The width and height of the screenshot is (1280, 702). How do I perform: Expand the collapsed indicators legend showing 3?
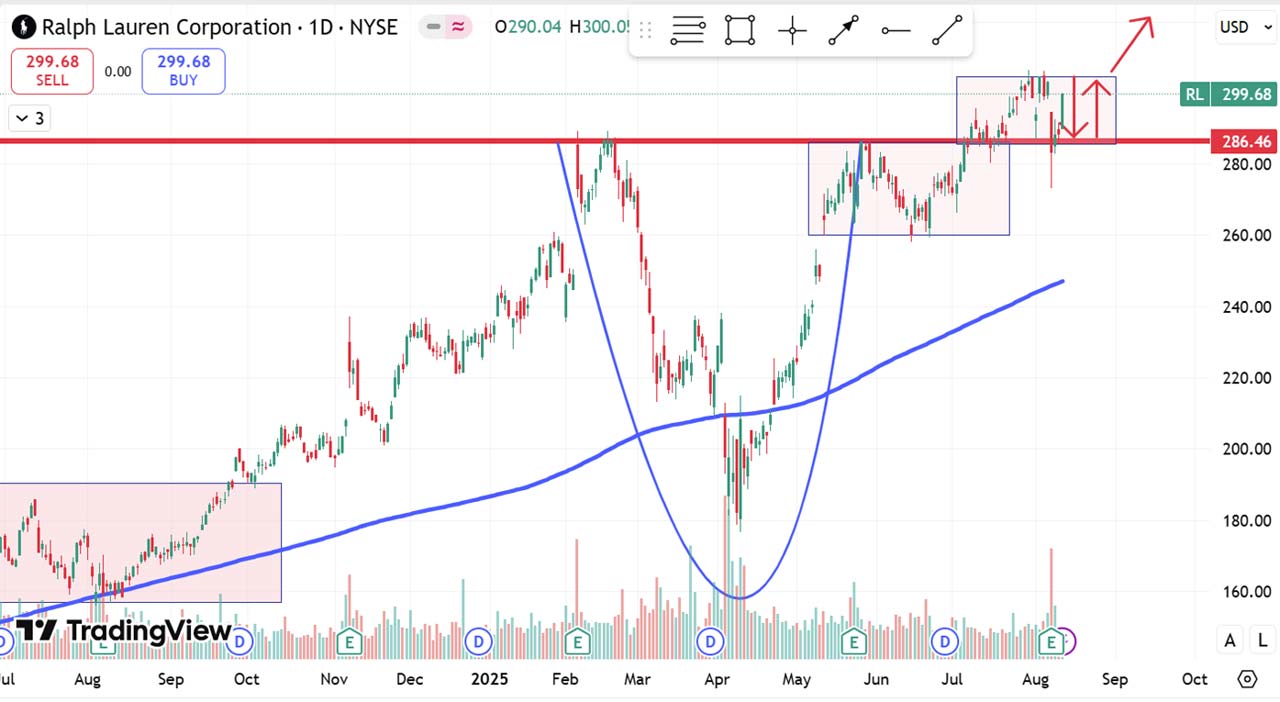(29, 118)
